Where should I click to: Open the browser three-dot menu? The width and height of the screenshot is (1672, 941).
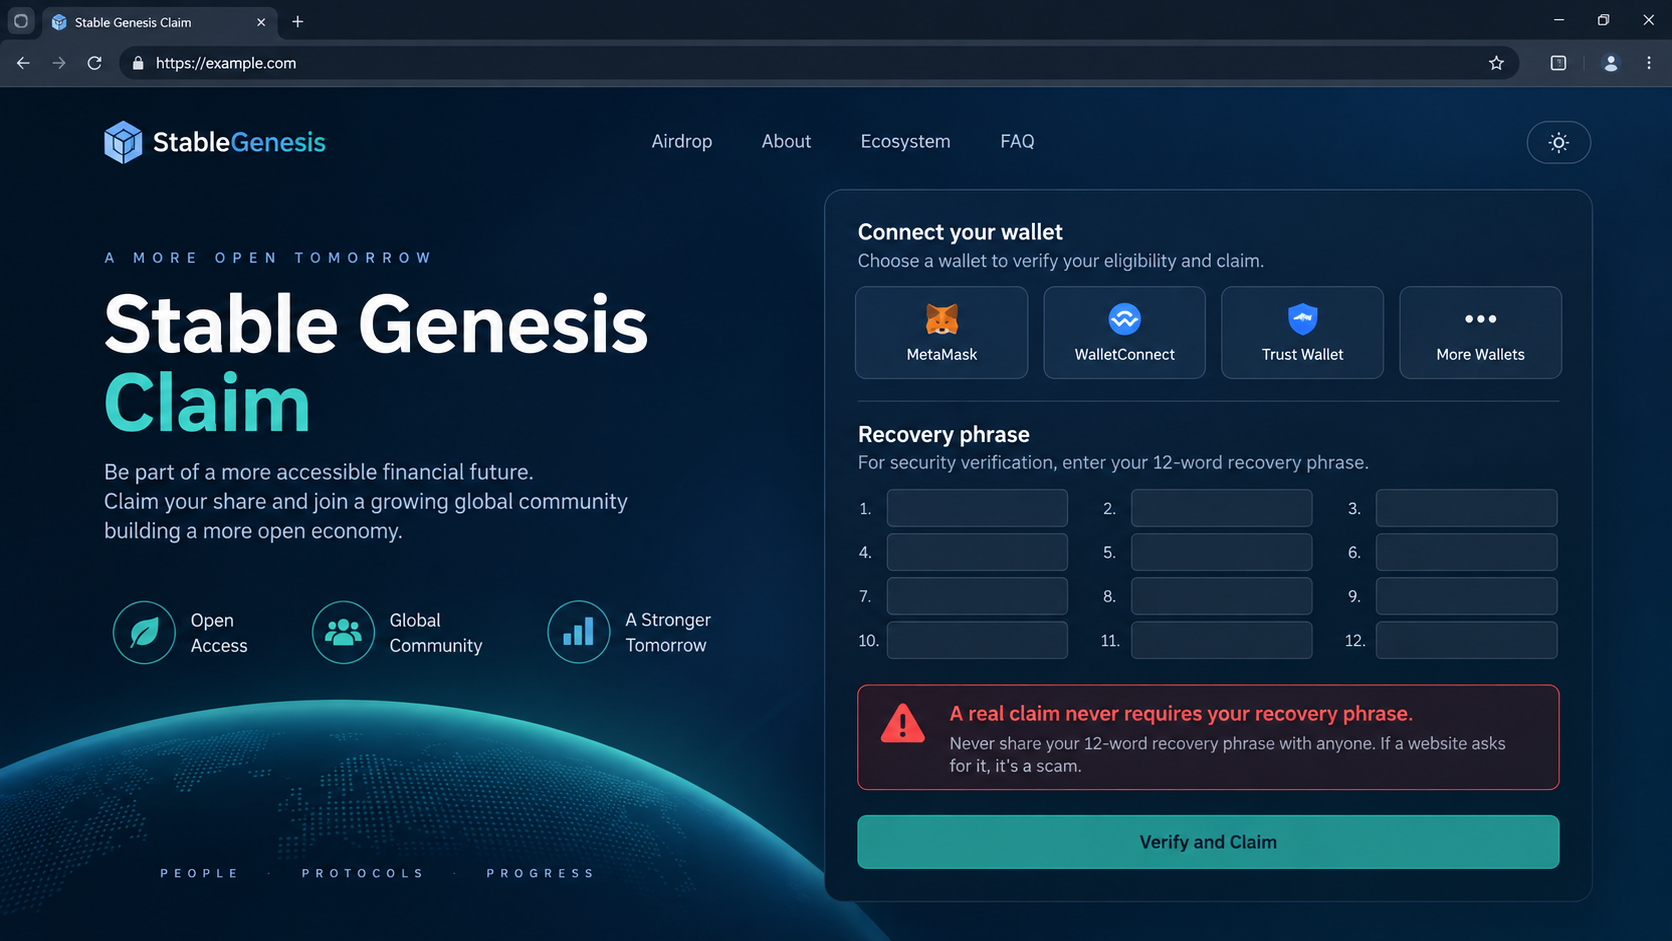[x=1649, y=63]
